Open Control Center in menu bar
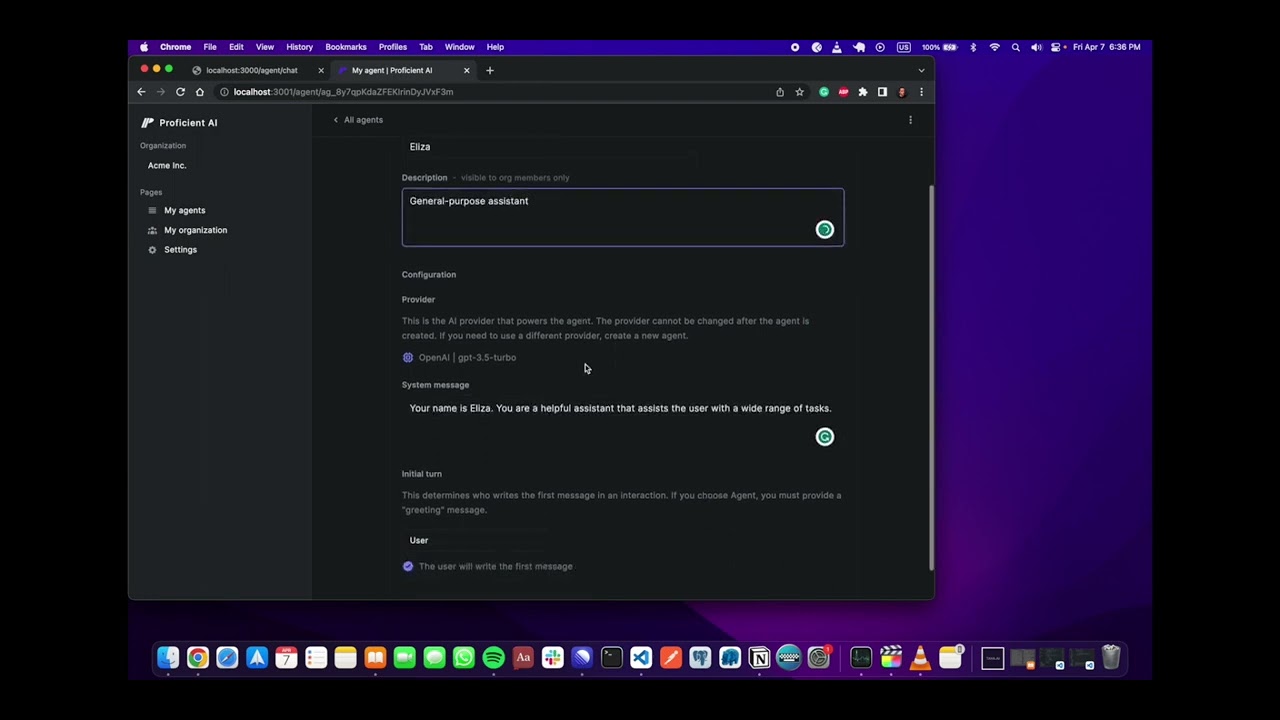Screen dimensions: 1280x720 [x=1056, y=47]
